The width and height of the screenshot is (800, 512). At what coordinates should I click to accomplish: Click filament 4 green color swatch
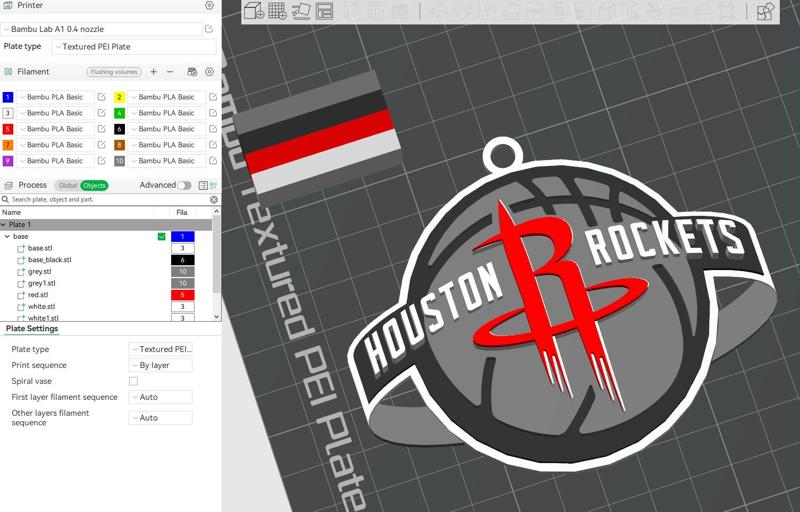119,113
